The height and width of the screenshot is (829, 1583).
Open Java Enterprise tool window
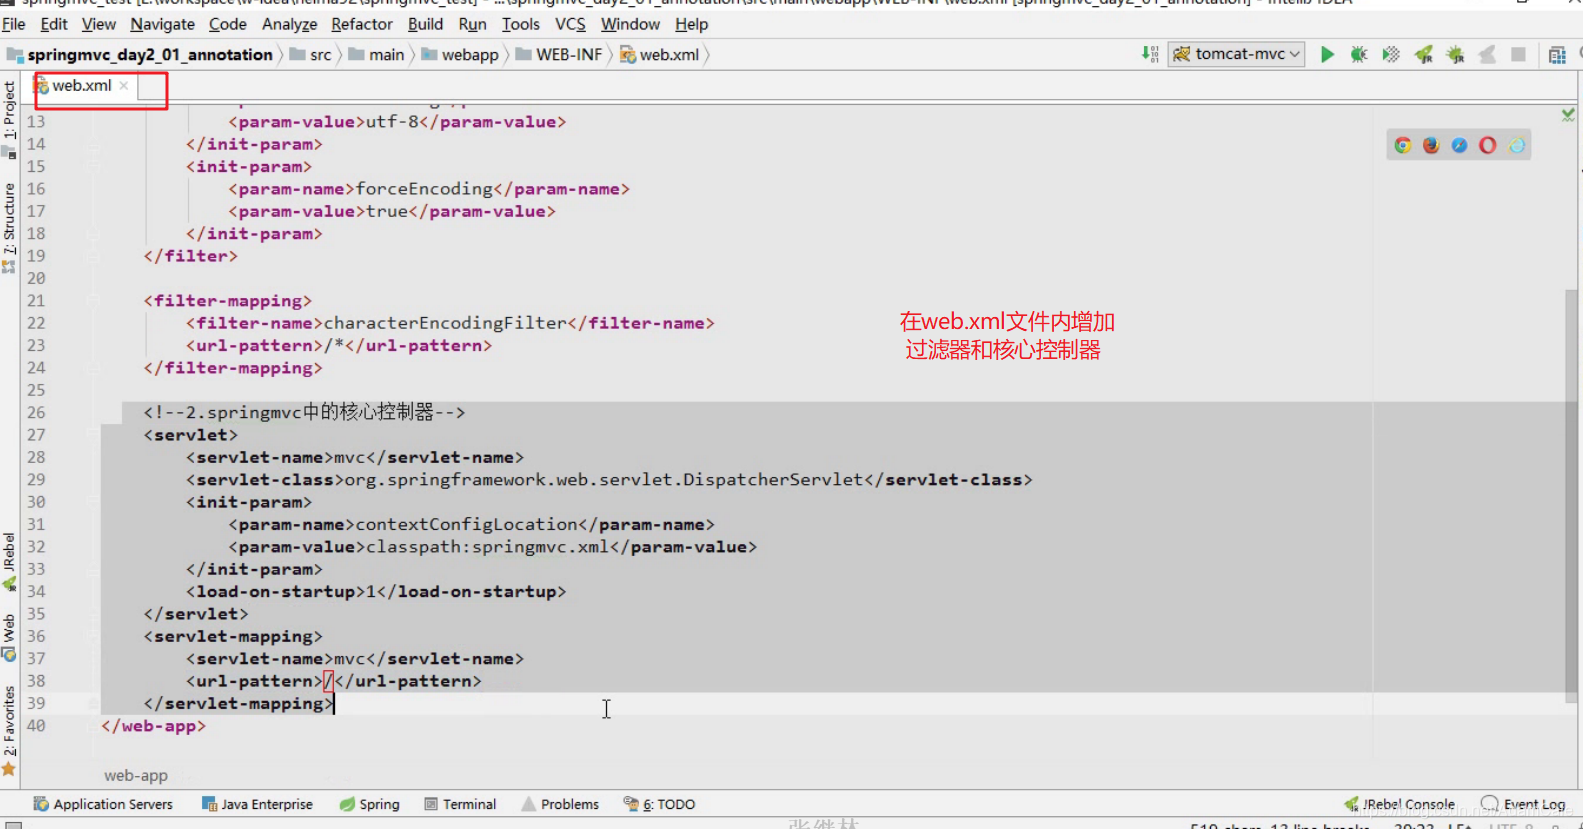(257, 804)
